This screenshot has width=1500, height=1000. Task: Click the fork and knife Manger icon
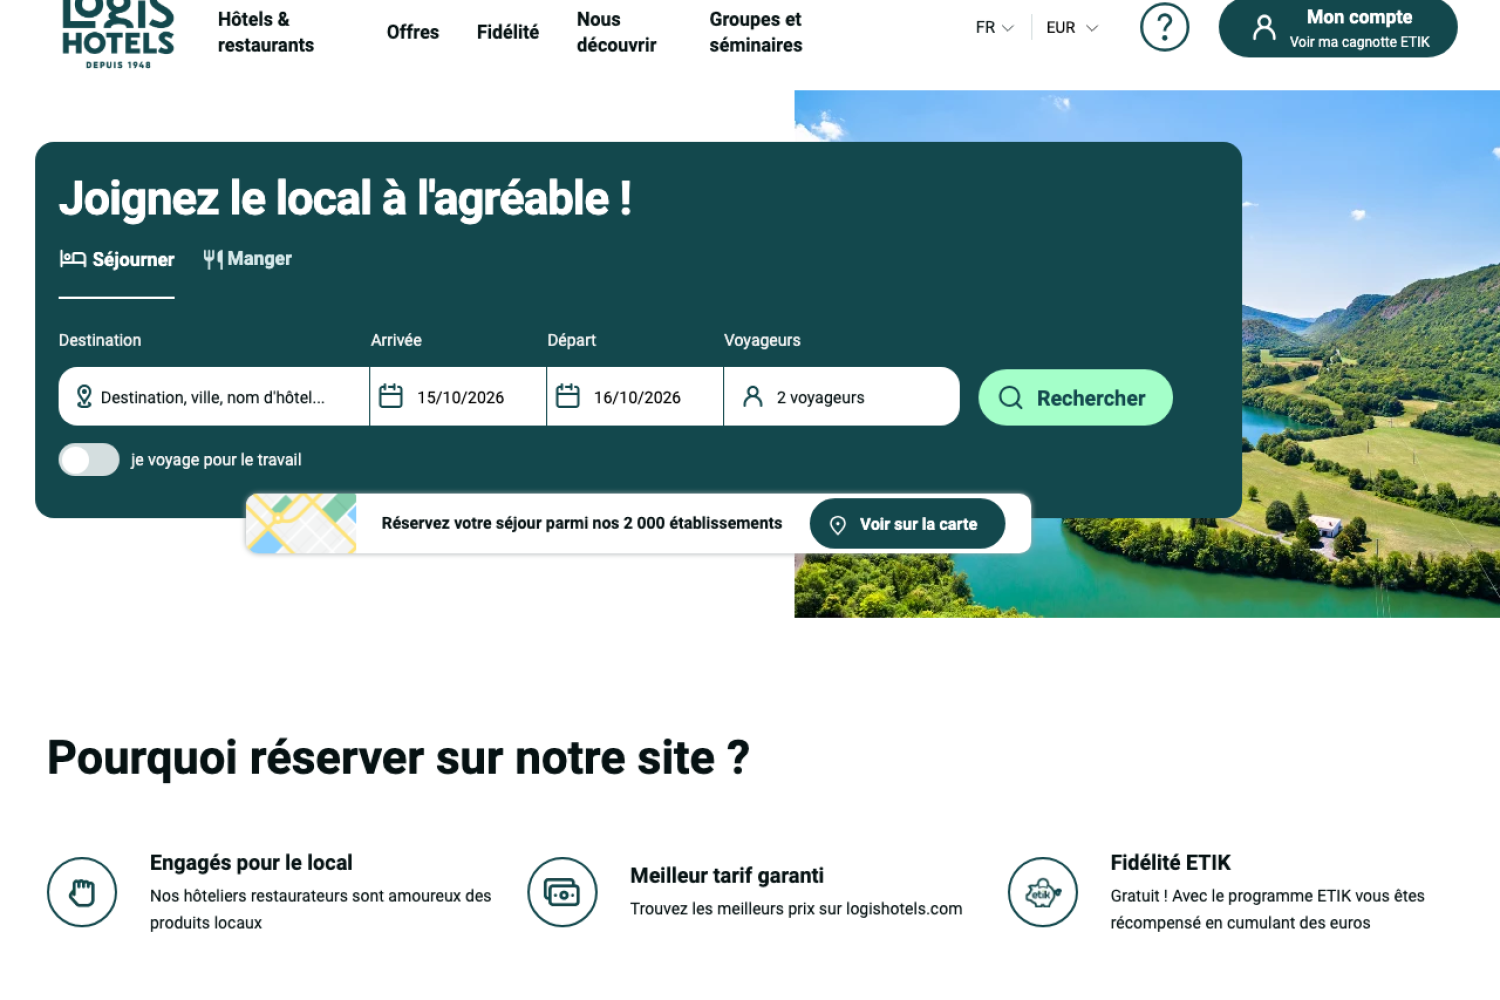click(212, 259)
